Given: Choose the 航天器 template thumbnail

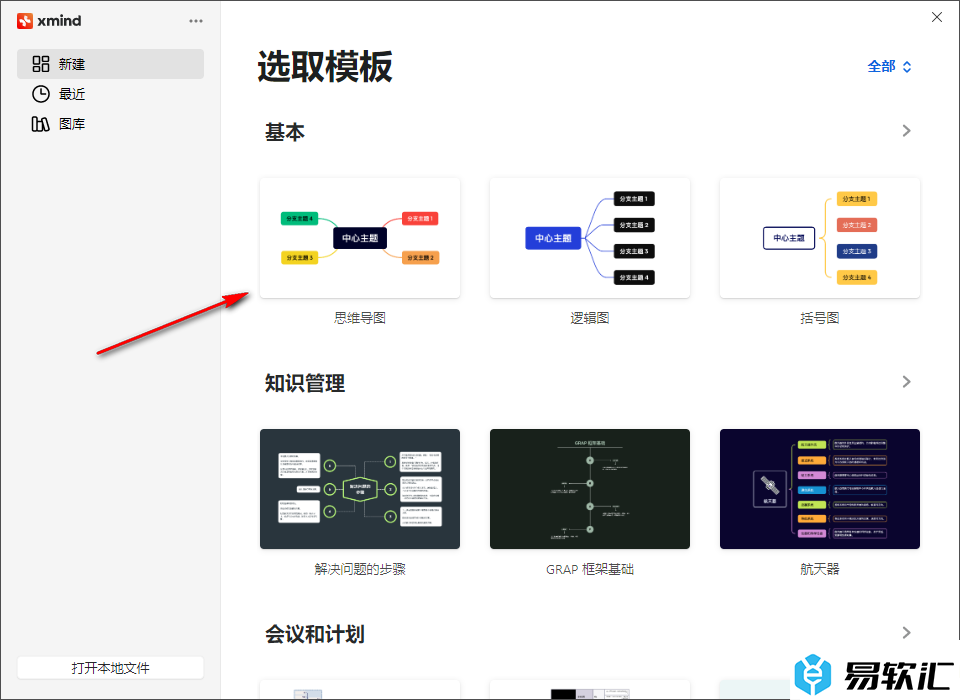Looking at the screenshot, I should pyautogui.click(x=820, y=489).
